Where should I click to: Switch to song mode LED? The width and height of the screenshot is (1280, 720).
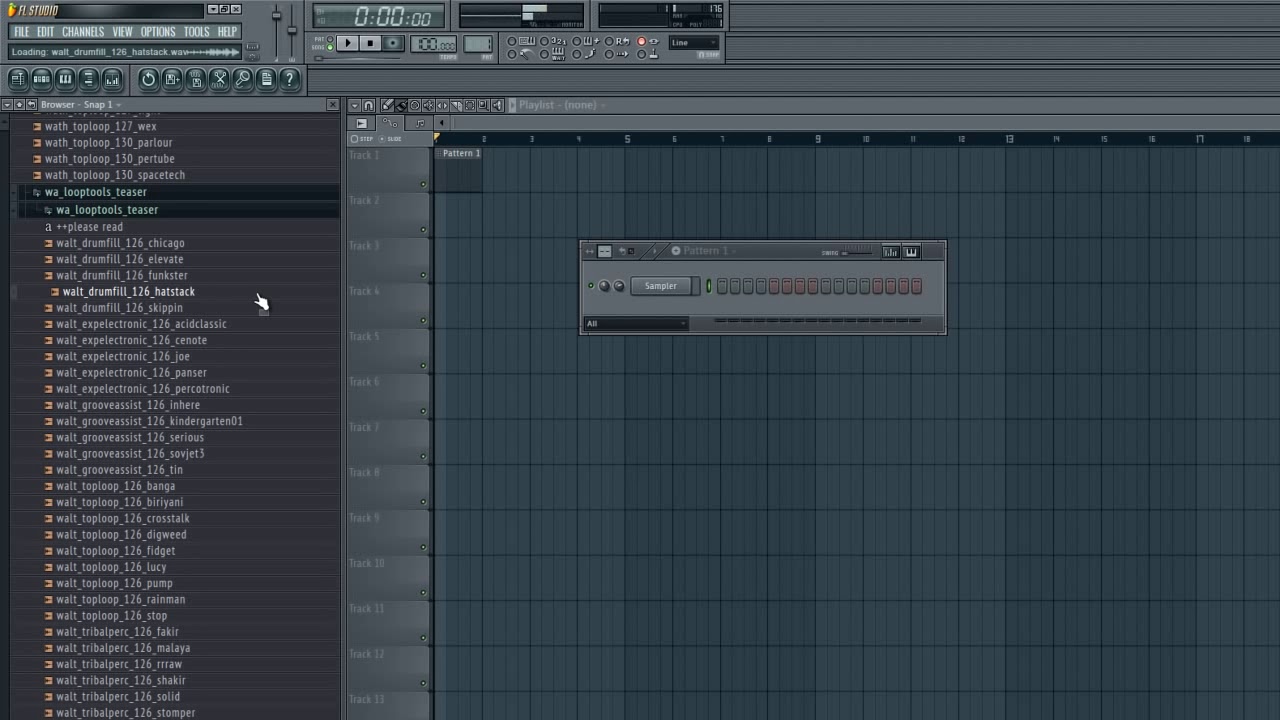(330, 47)
